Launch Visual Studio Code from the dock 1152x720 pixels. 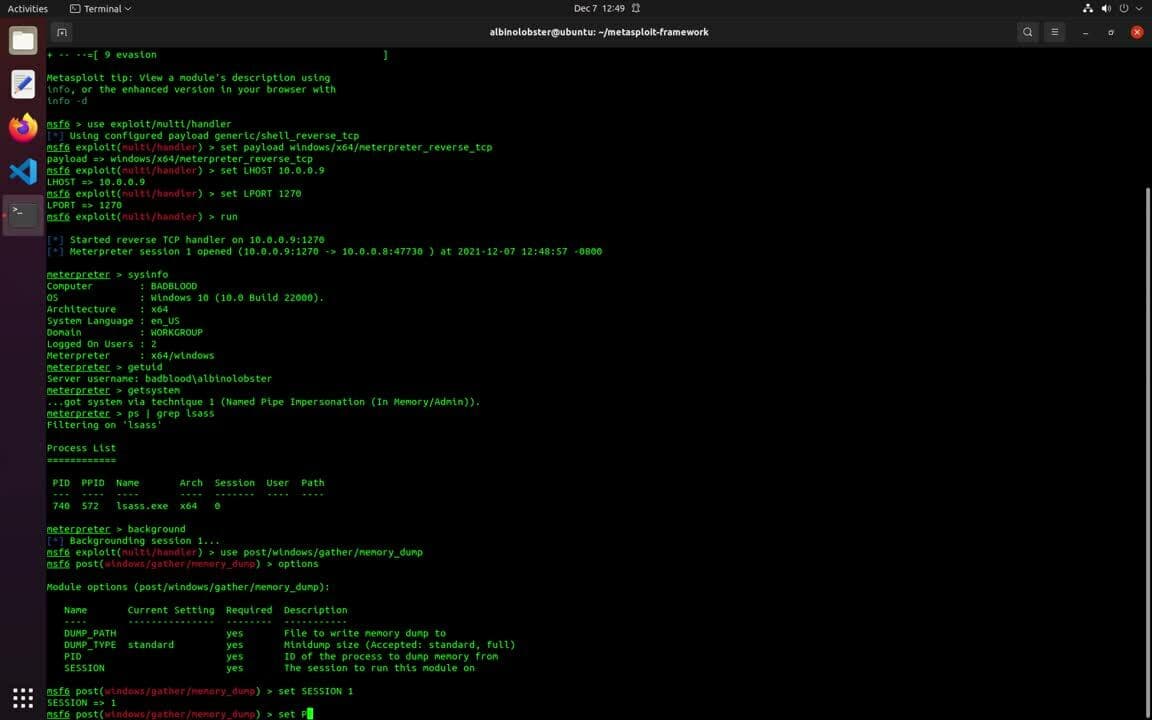(x=23, y=172)
